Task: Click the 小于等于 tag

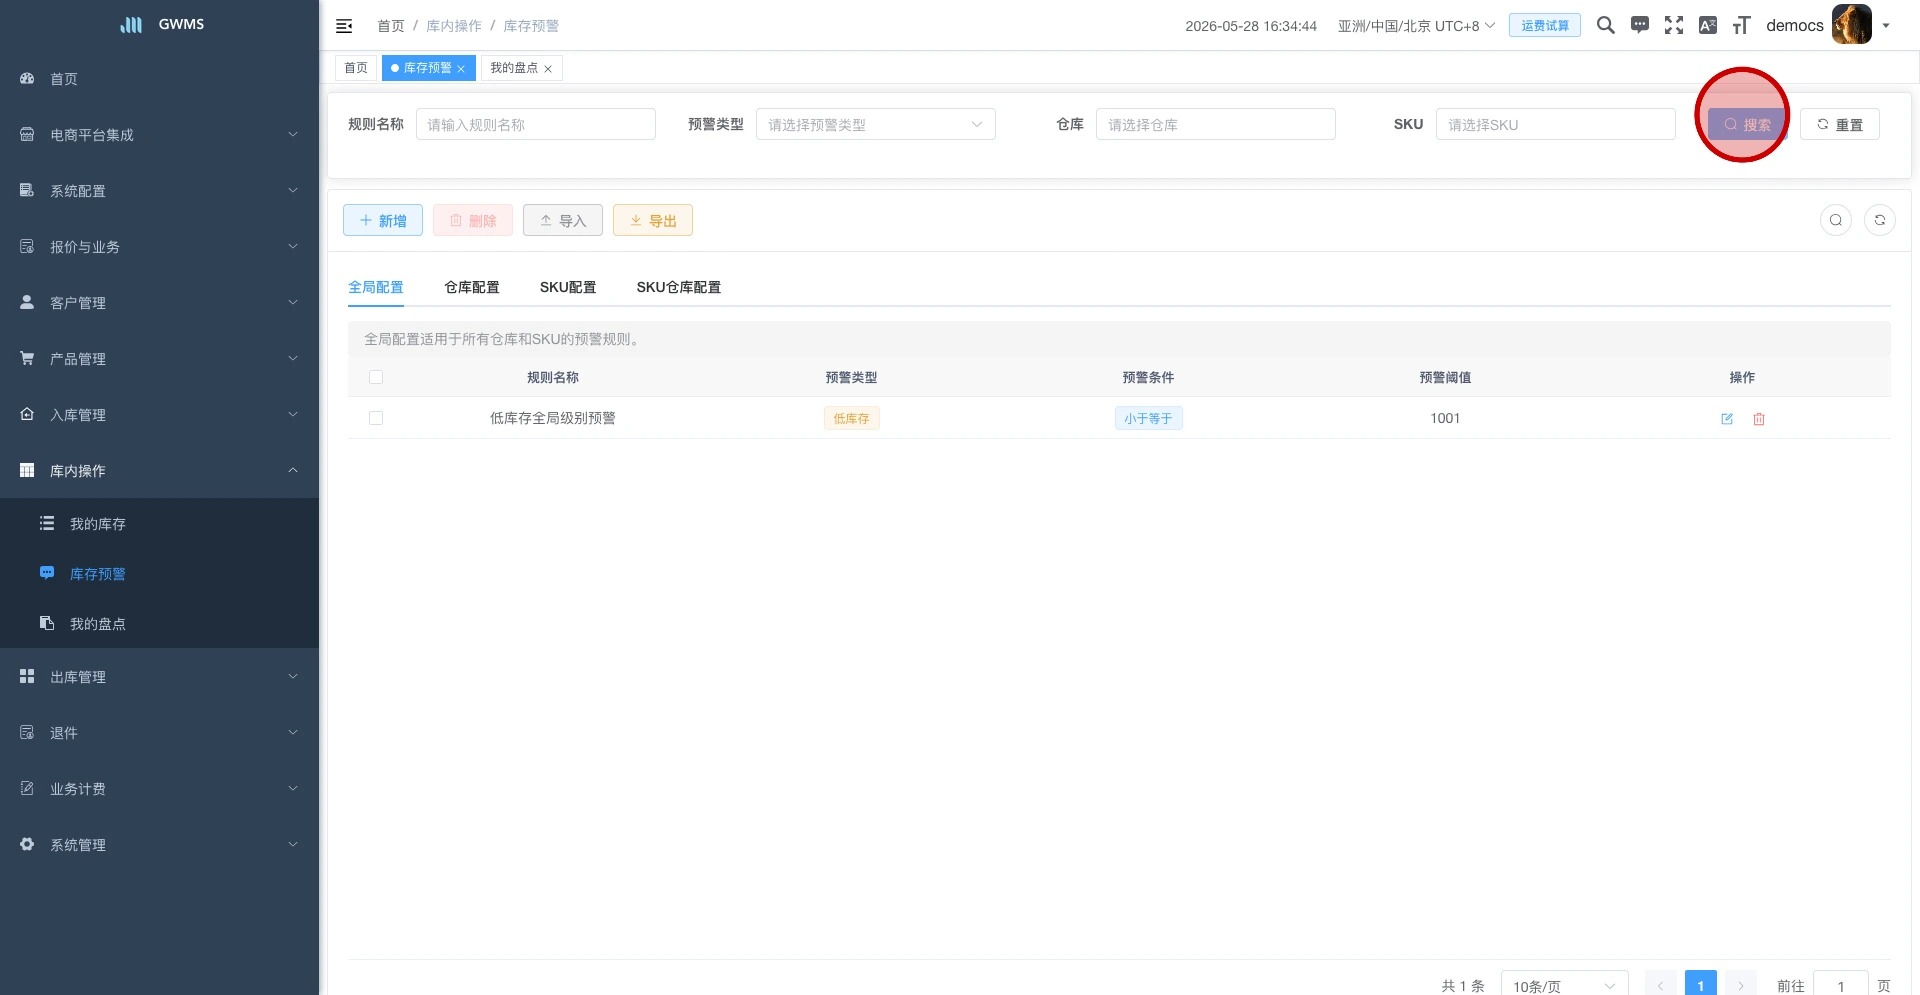Action: click(1148, 418)
